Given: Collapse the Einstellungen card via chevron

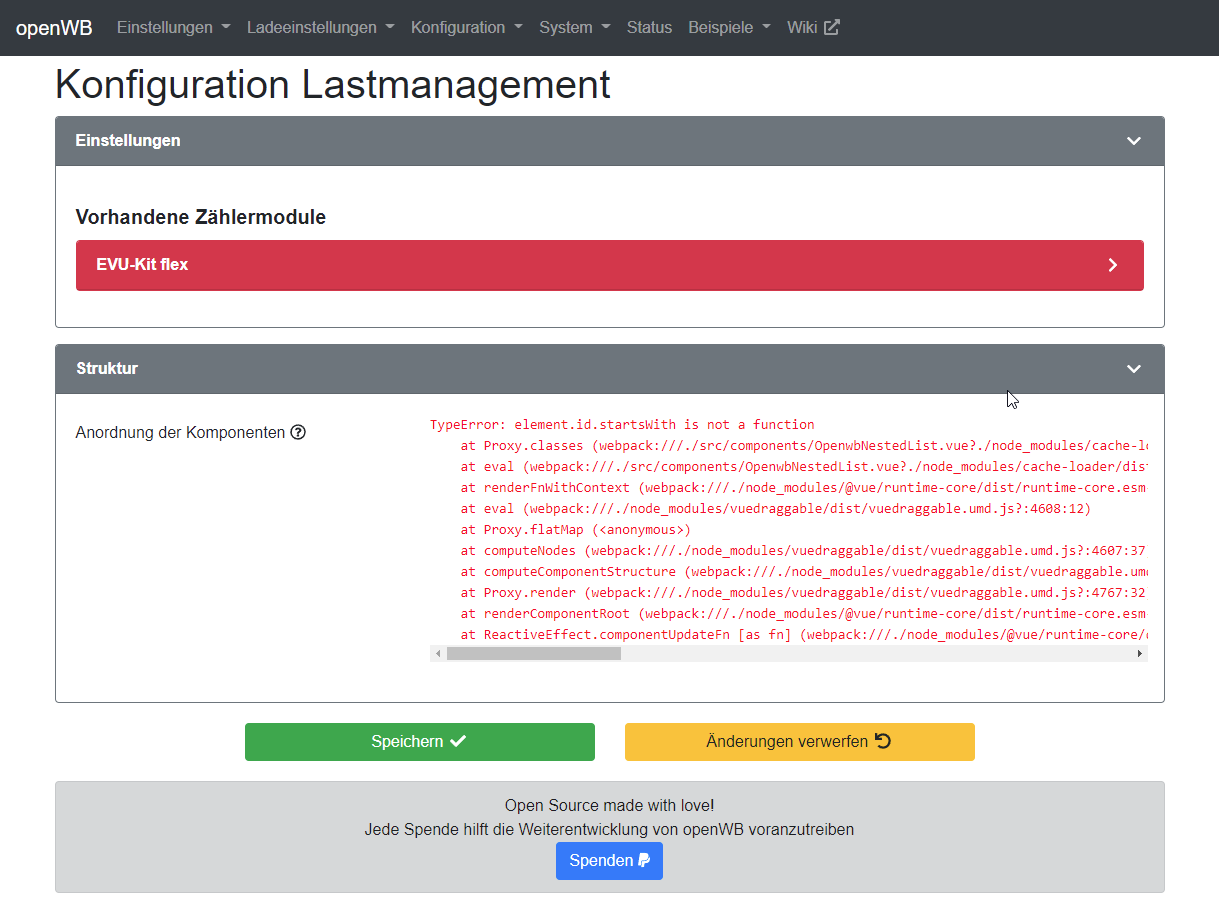Looking at the screenshot, I should (1133, 141).
